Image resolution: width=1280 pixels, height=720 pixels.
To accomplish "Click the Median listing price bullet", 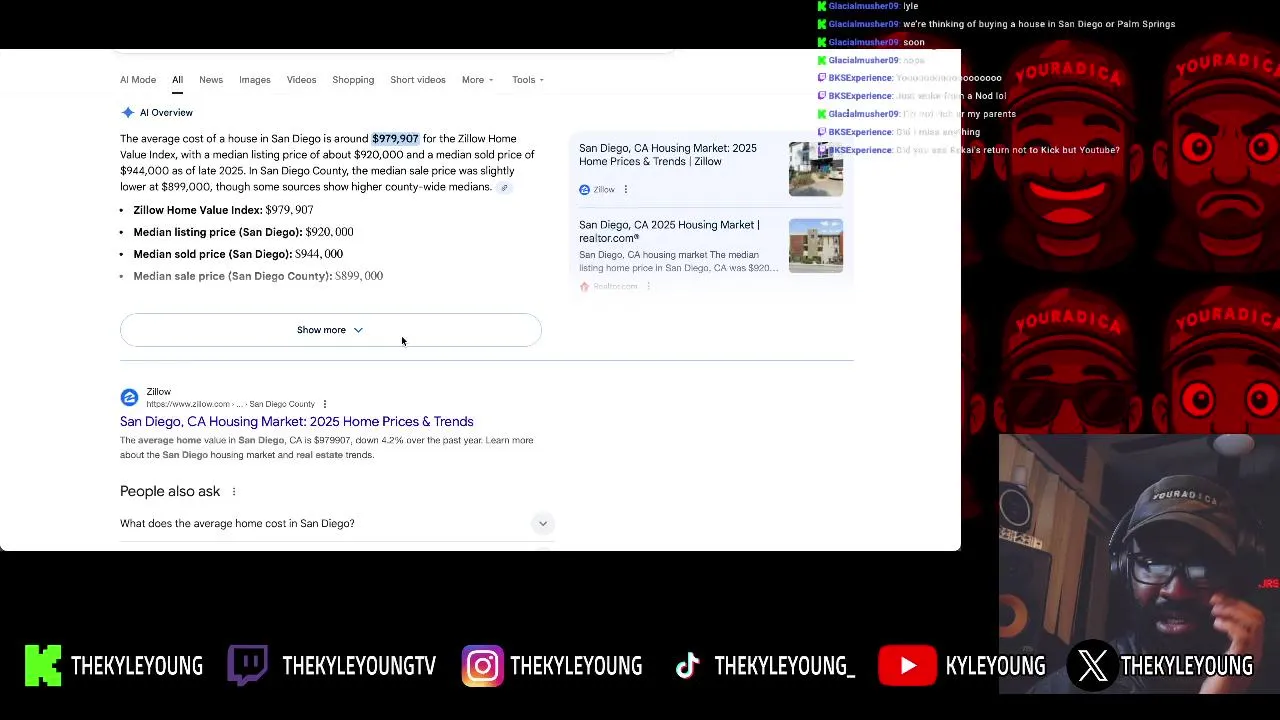I will 243,232.
